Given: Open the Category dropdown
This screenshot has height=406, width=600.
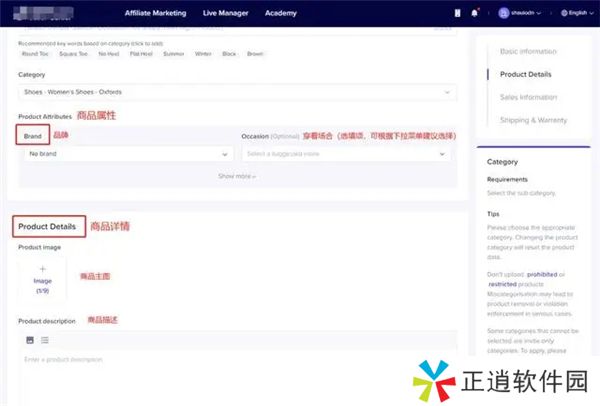Looking at the screenshot, I should click(x=237, y=92).
